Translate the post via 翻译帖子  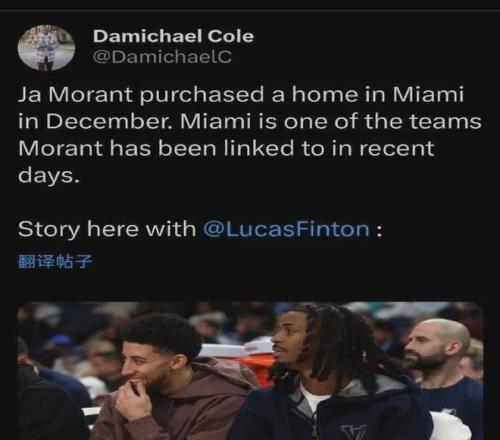pyautogui.click(x=55, y=262)
